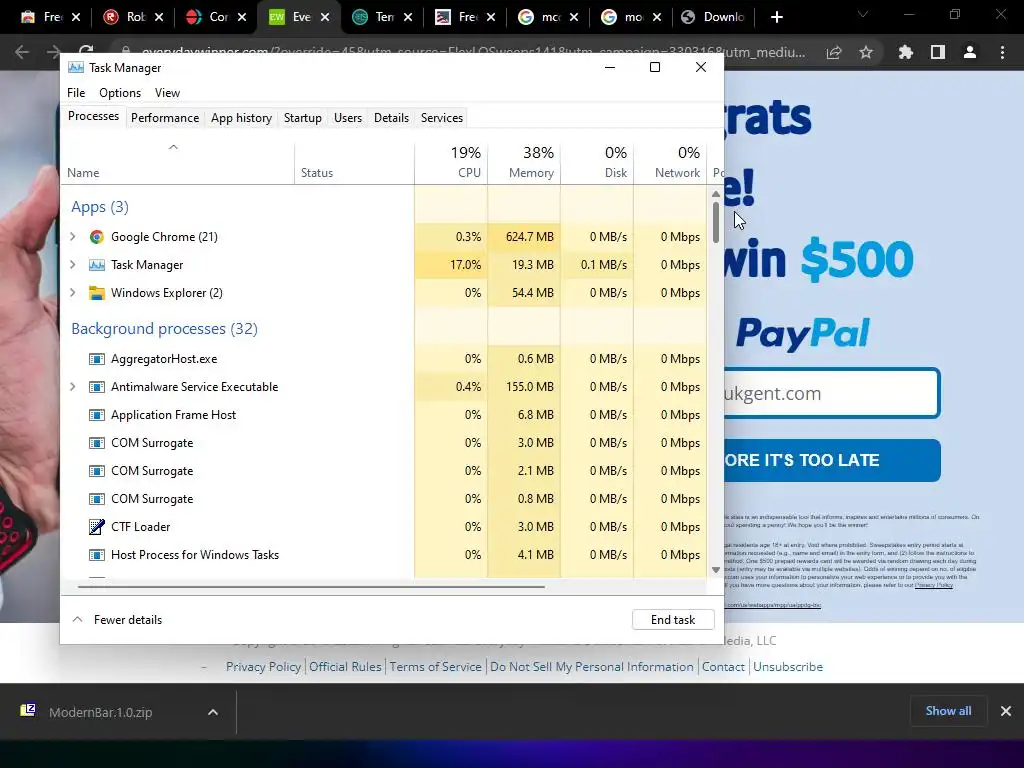
Task: Collapse Task Manager with Fewer details
Action: click(117, 620)
